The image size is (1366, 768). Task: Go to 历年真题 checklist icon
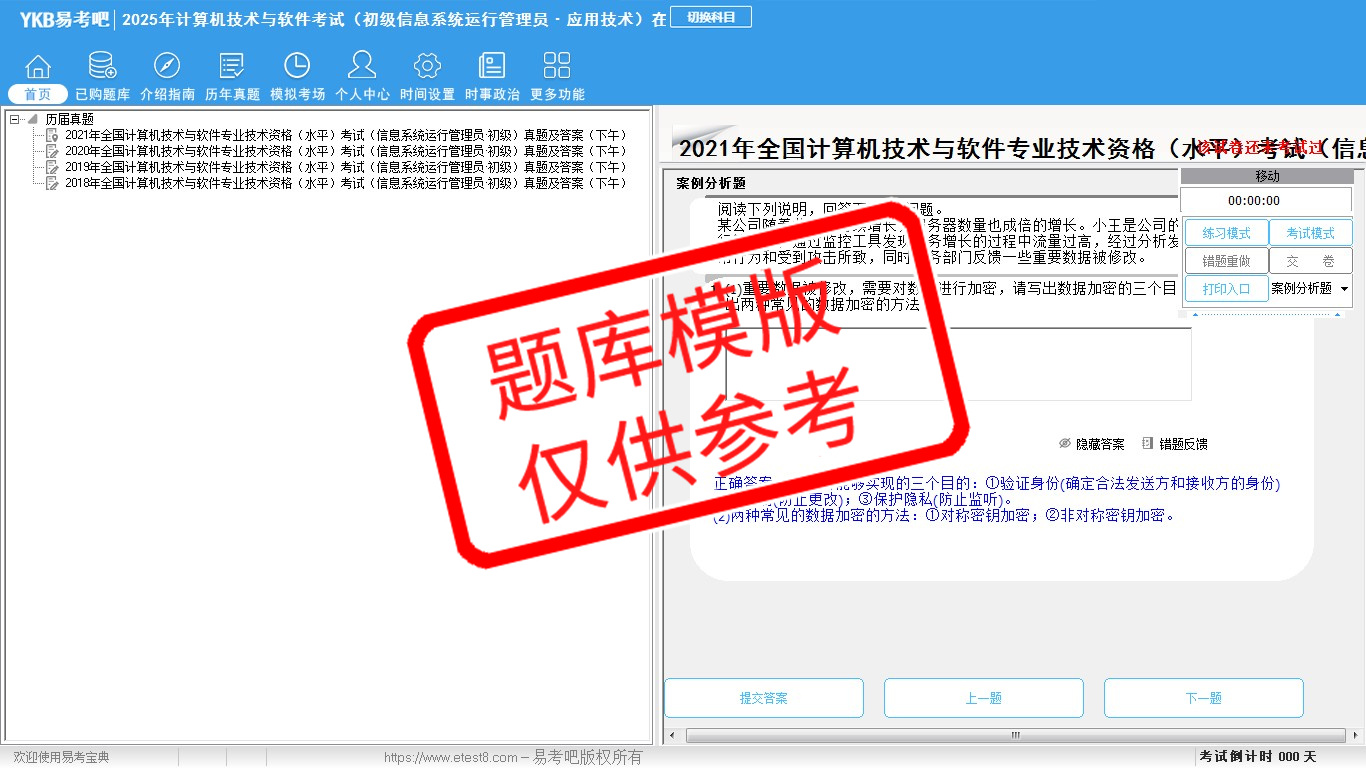click(232, 67)
